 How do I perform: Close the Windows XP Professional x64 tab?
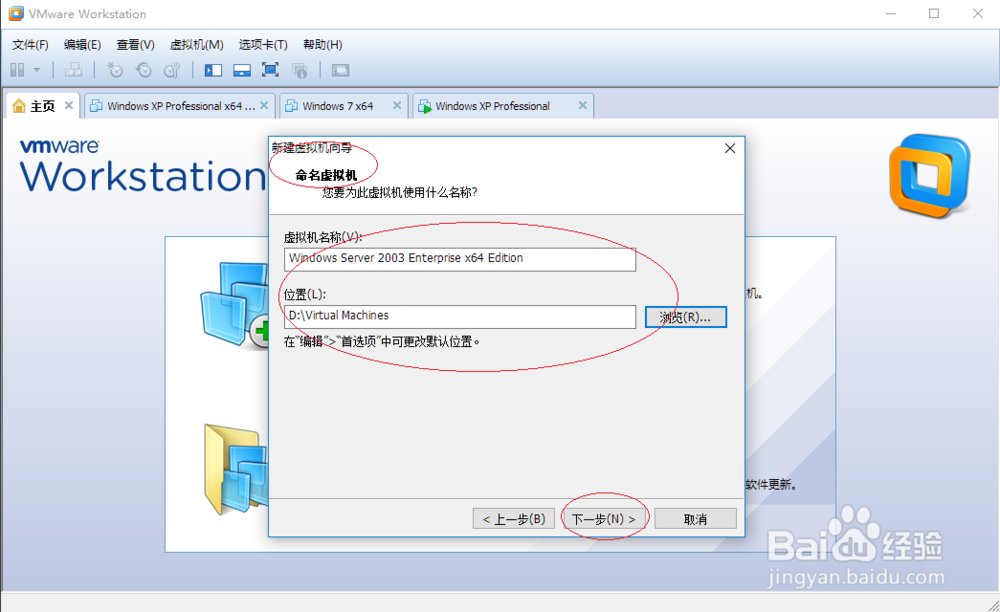[264, 105]
